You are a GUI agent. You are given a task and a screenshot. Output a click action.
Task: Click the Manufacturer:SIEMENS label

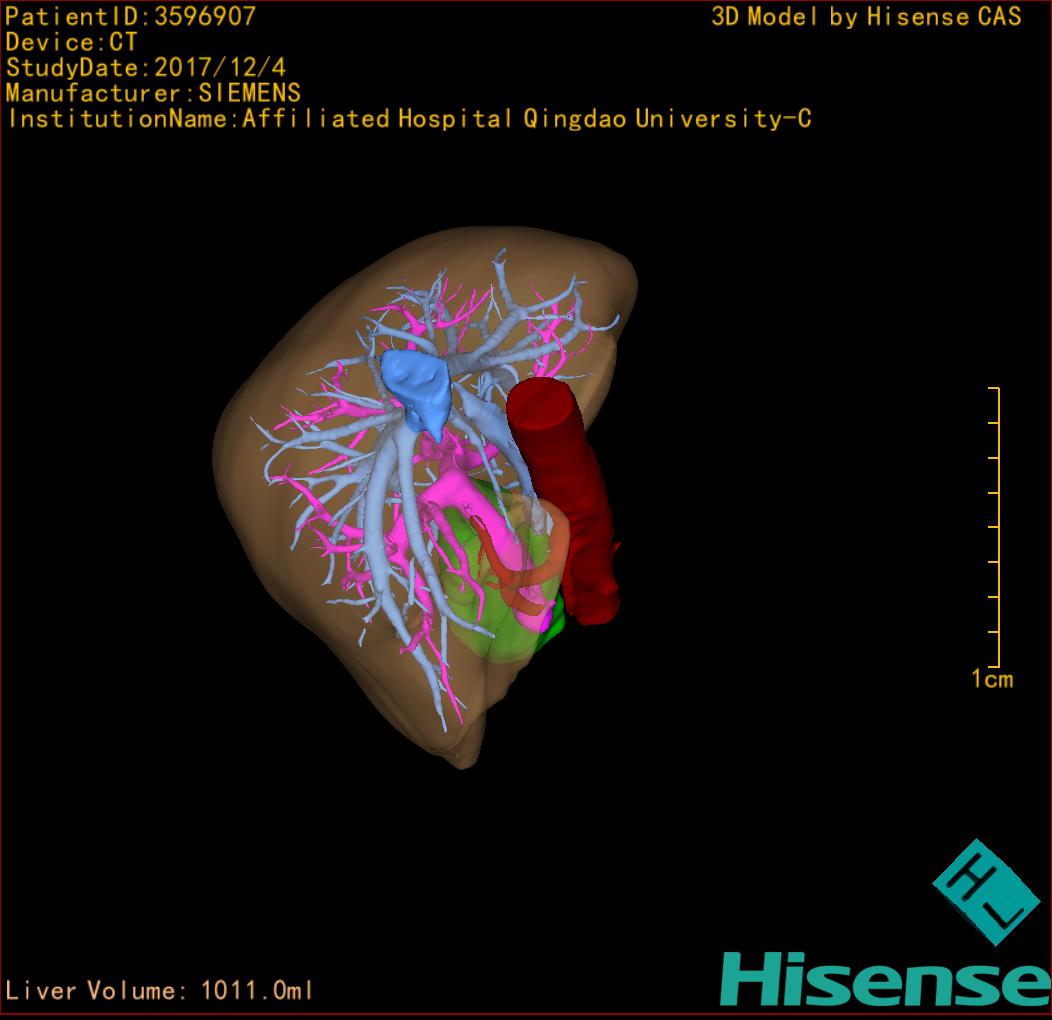coord(153,93)
